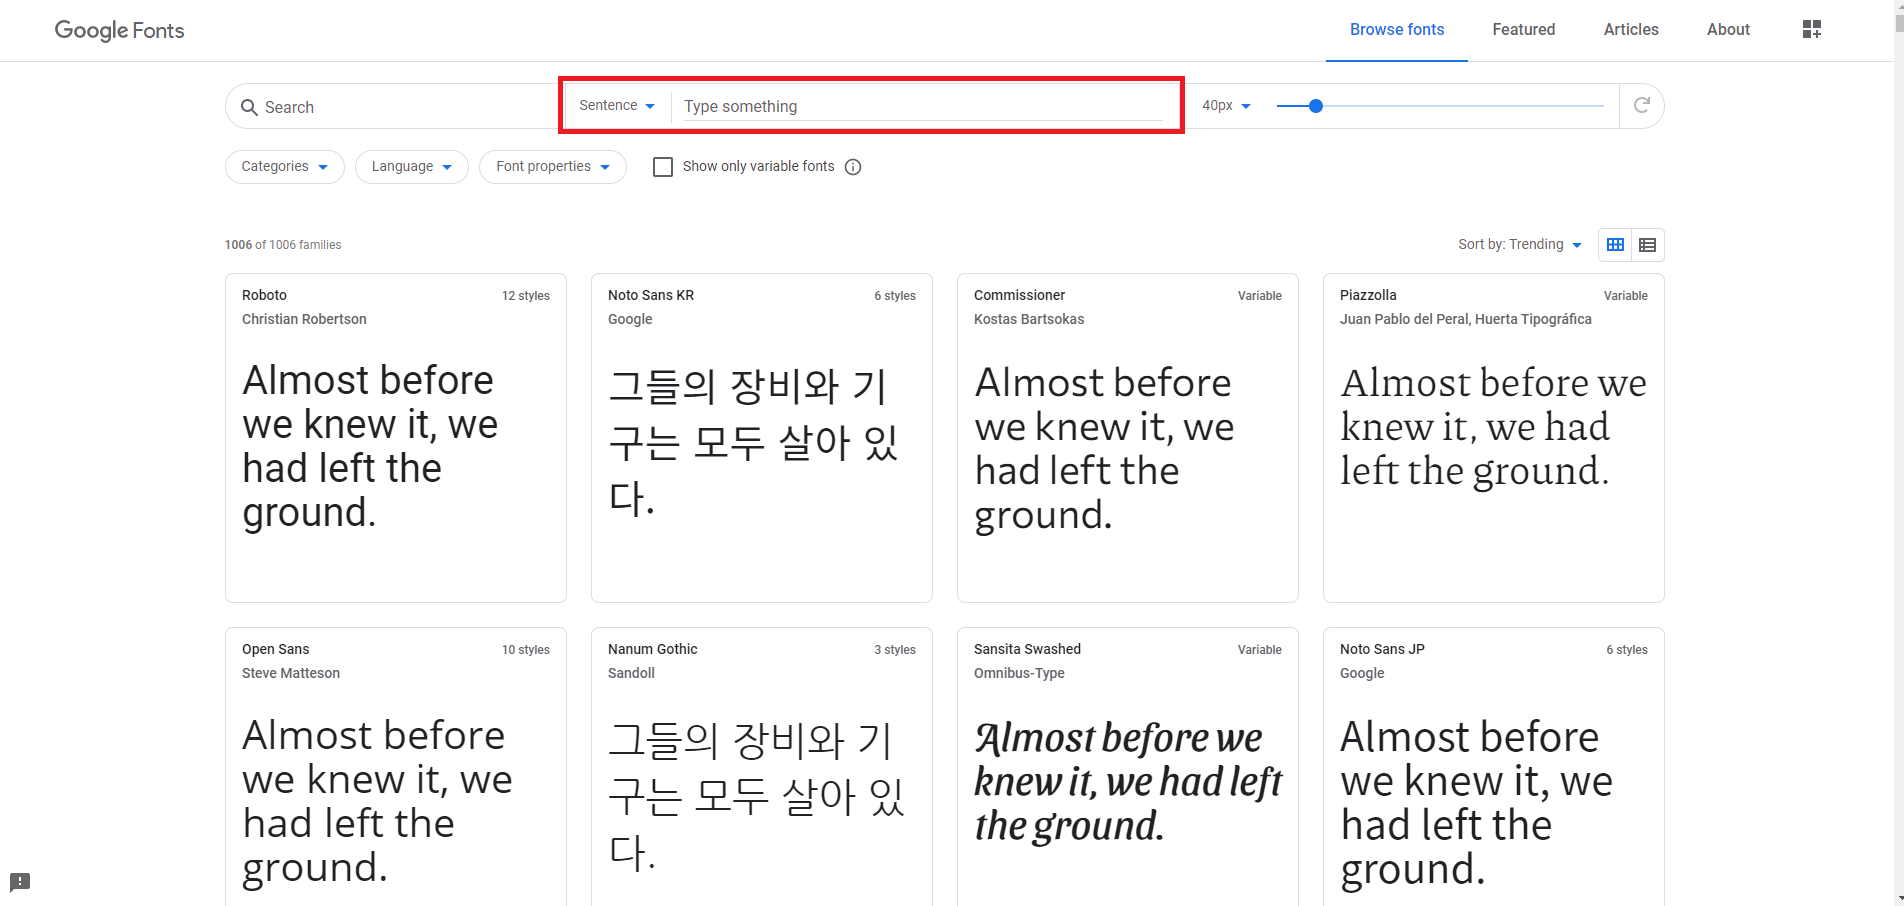This screenshot has width=1904, height=906.
Task: Switch to list view layout
Action: coord(1648,245)
